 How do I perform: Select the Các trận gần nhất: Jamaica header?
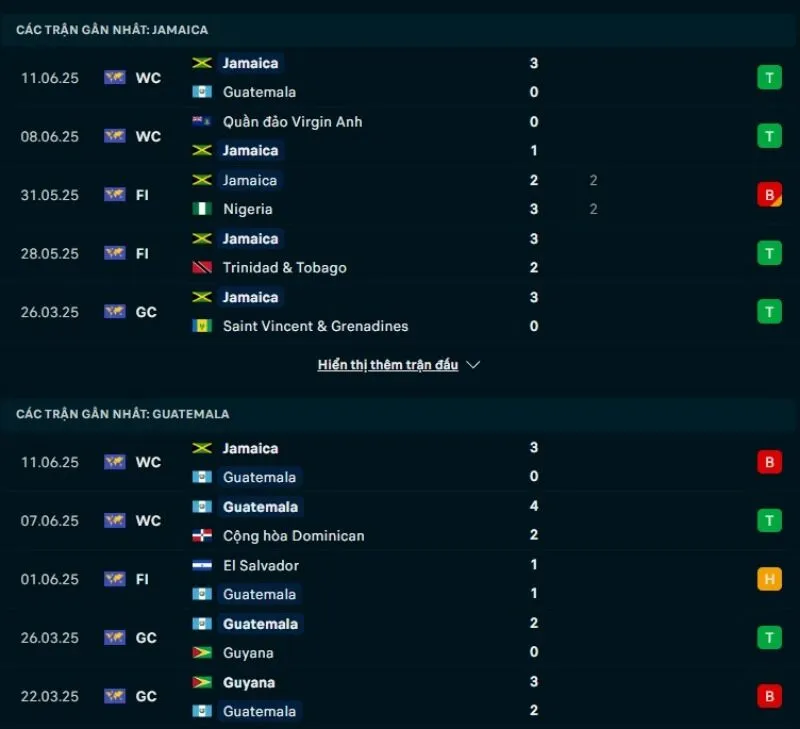coord(112,30)
